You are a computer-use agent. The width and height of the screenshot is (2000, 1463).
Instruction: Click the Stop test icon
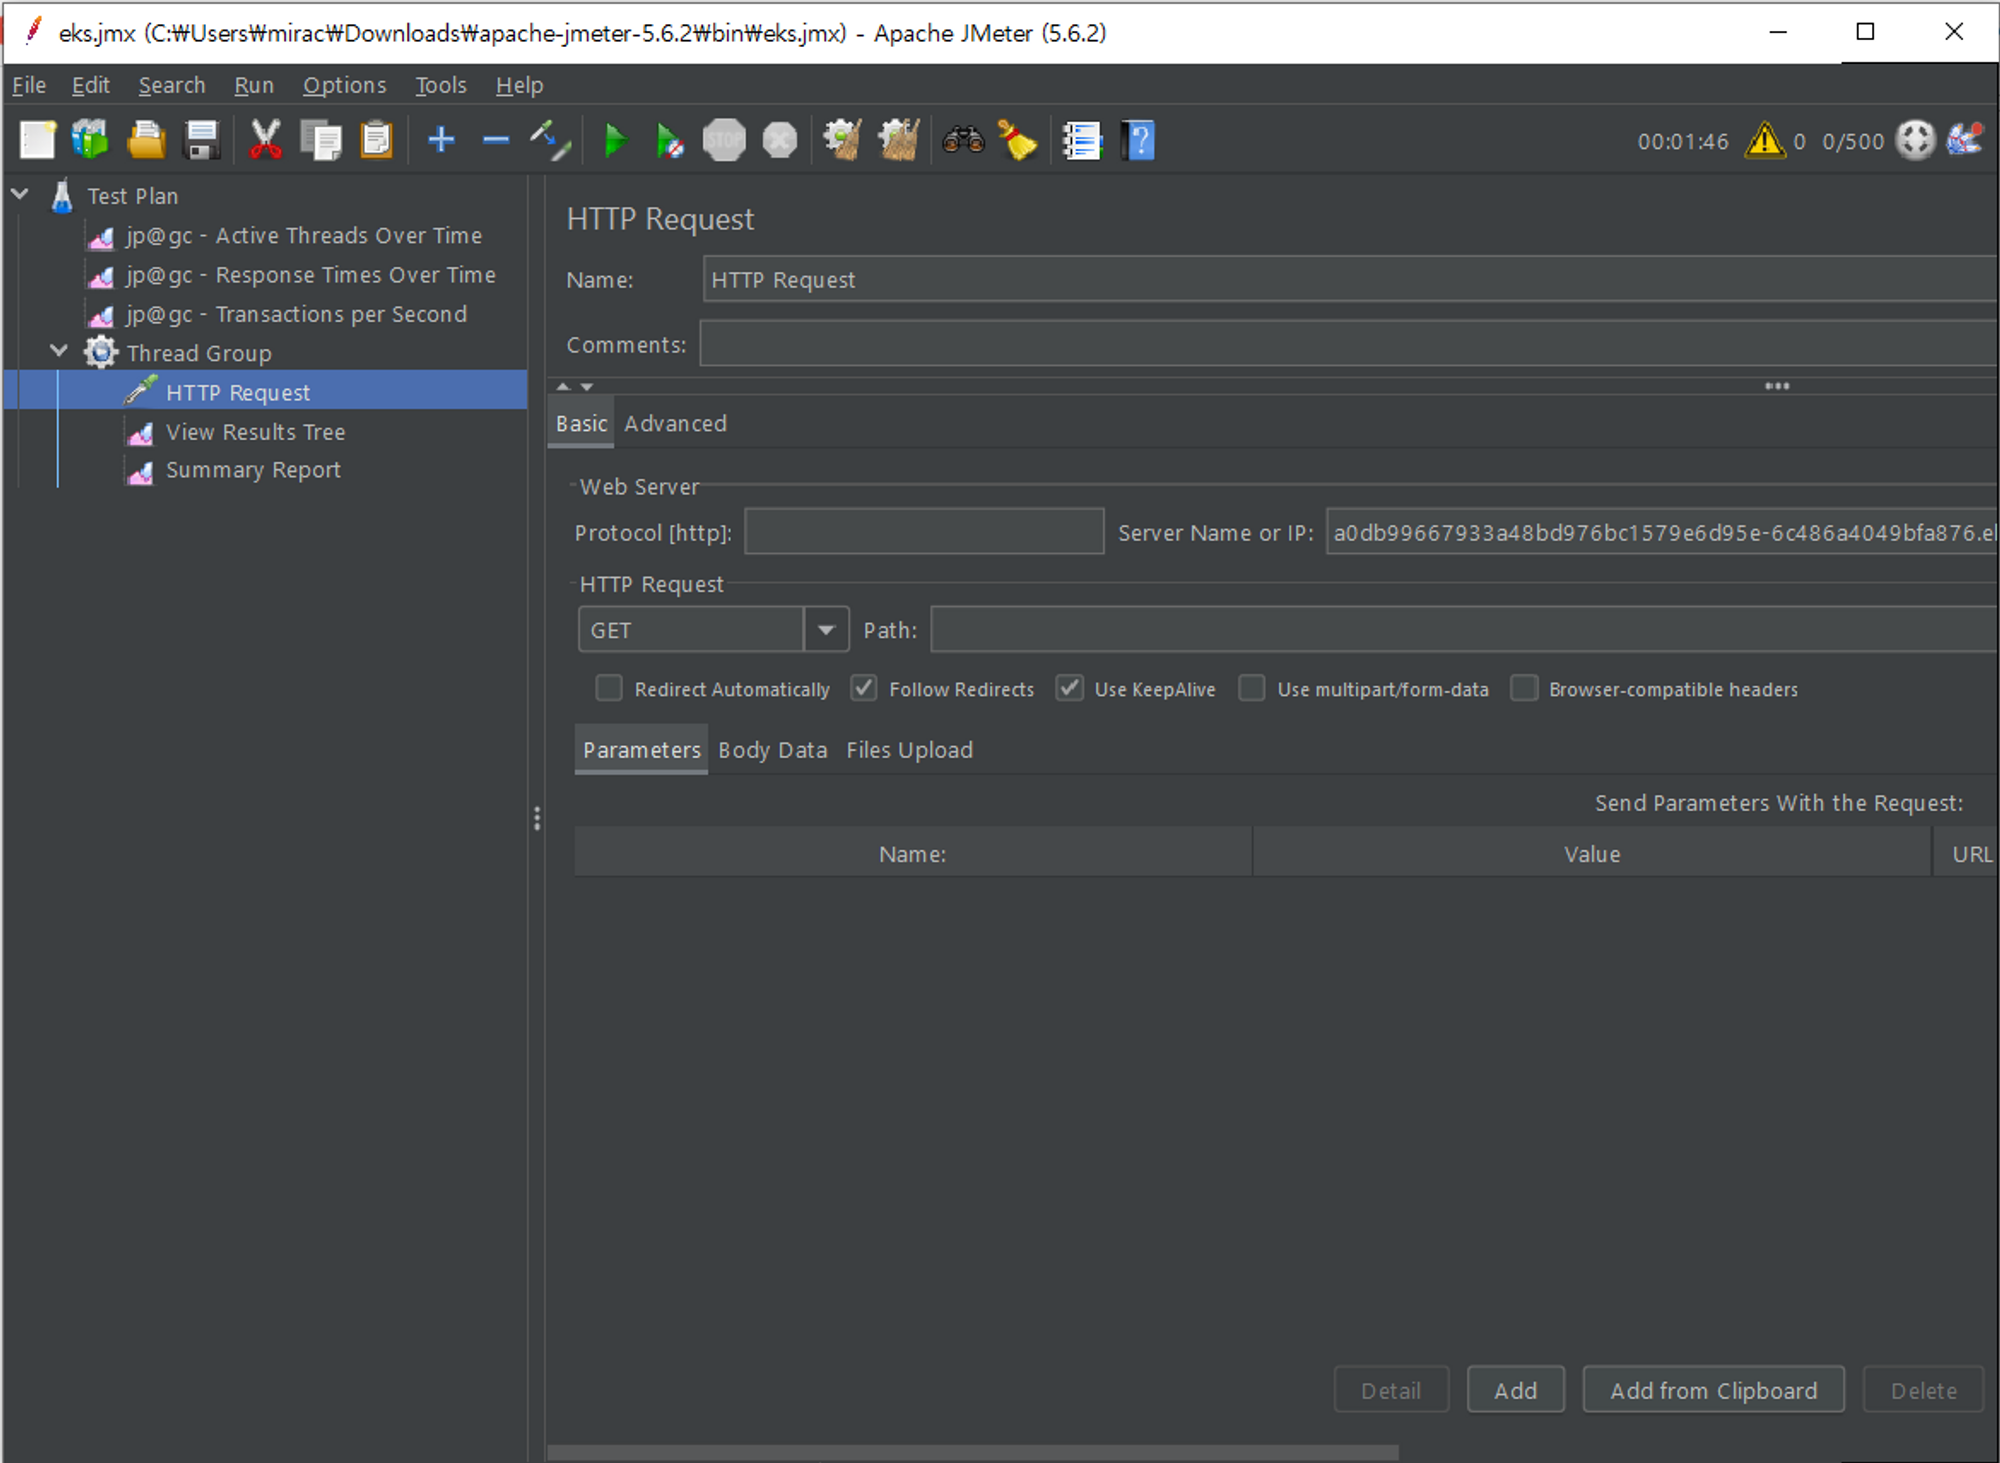[x=724, y=140]
